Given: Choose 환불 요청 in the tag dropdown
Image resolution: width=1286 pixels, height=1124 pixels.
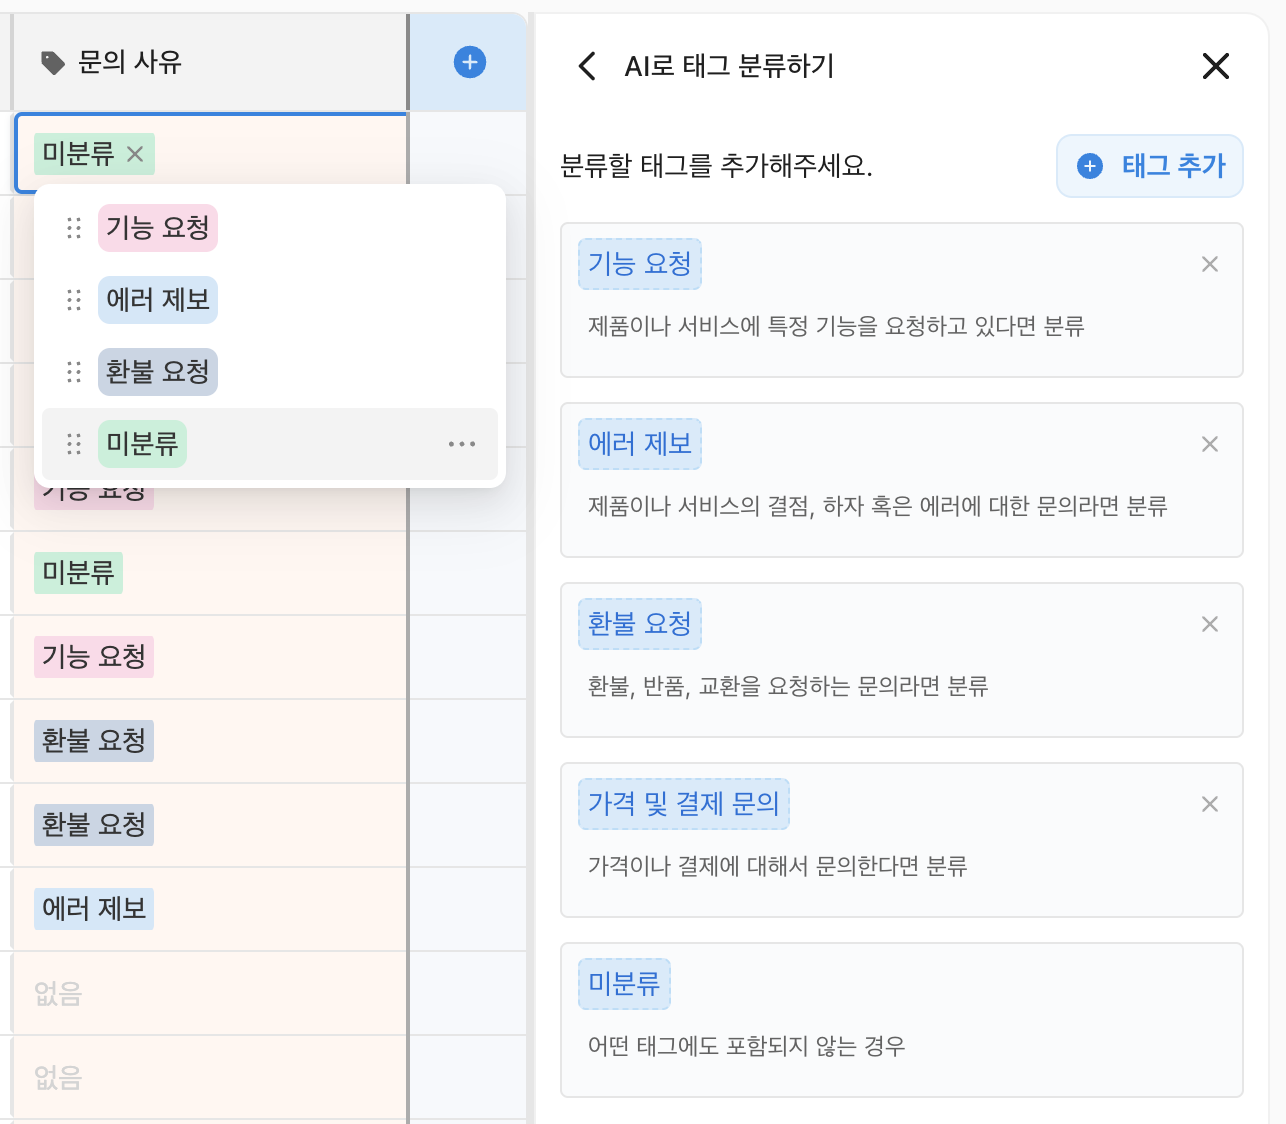Looking at the screenshot, I should pyautogui.click(x=158, y=372).
